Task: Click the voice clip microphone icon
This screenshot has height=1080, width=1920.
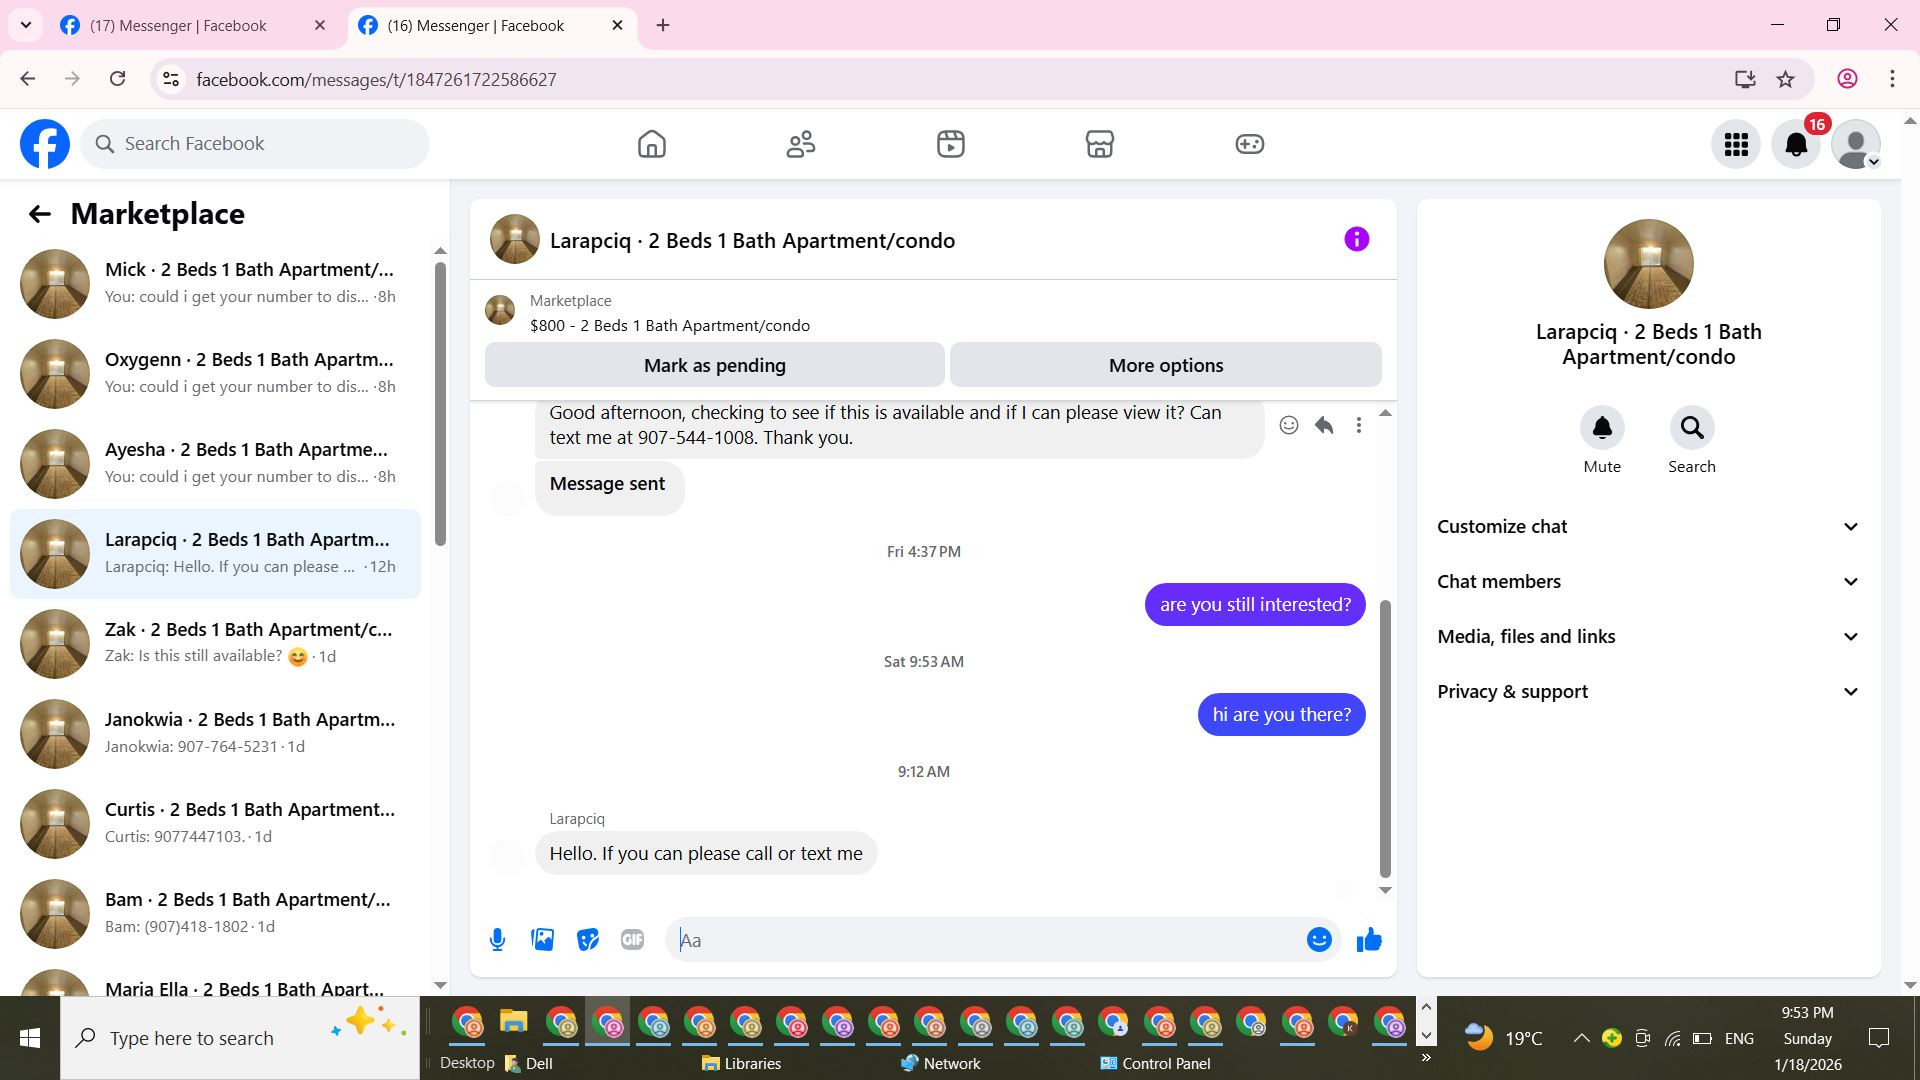Action: pyautogui.click(x=497, y=940)
